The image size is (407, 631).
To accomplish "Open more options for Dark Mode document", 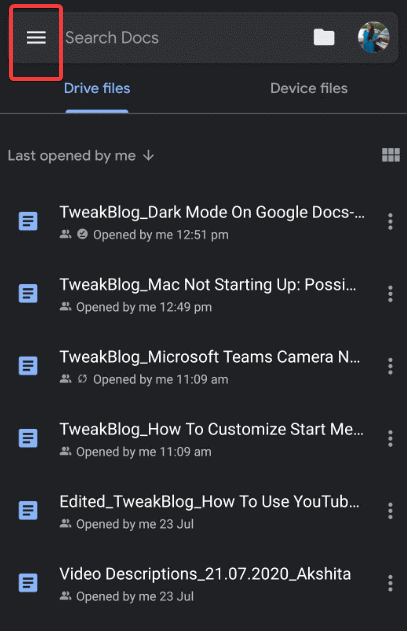I will [390, 222].
